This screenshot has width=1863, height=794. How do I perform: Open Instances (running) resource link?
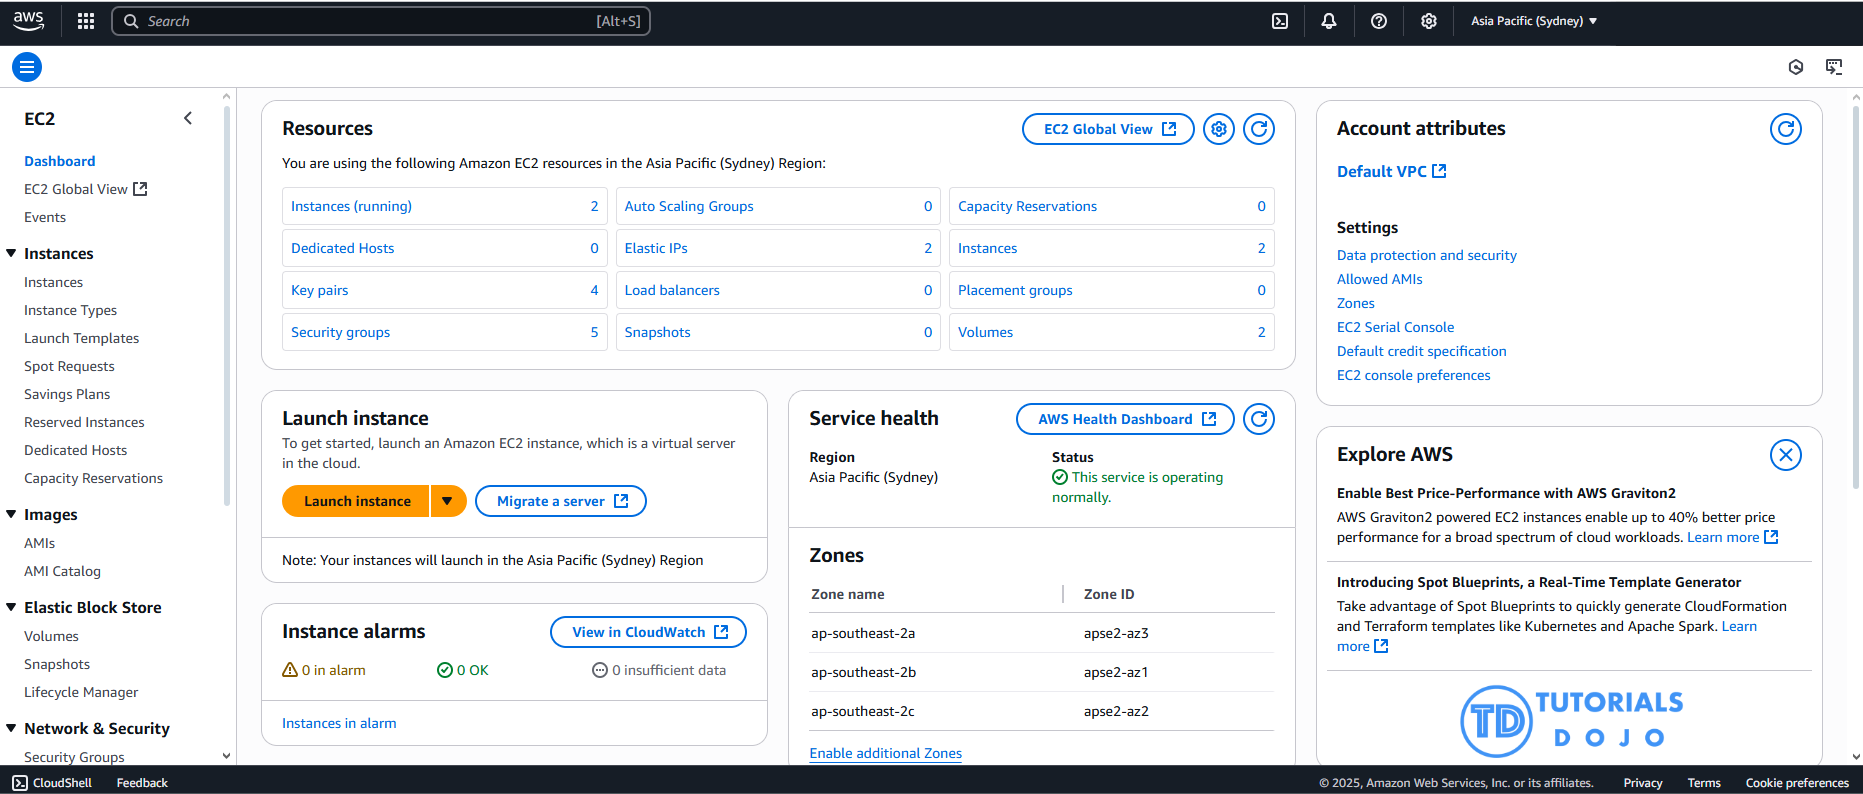(x=351, y=206)
